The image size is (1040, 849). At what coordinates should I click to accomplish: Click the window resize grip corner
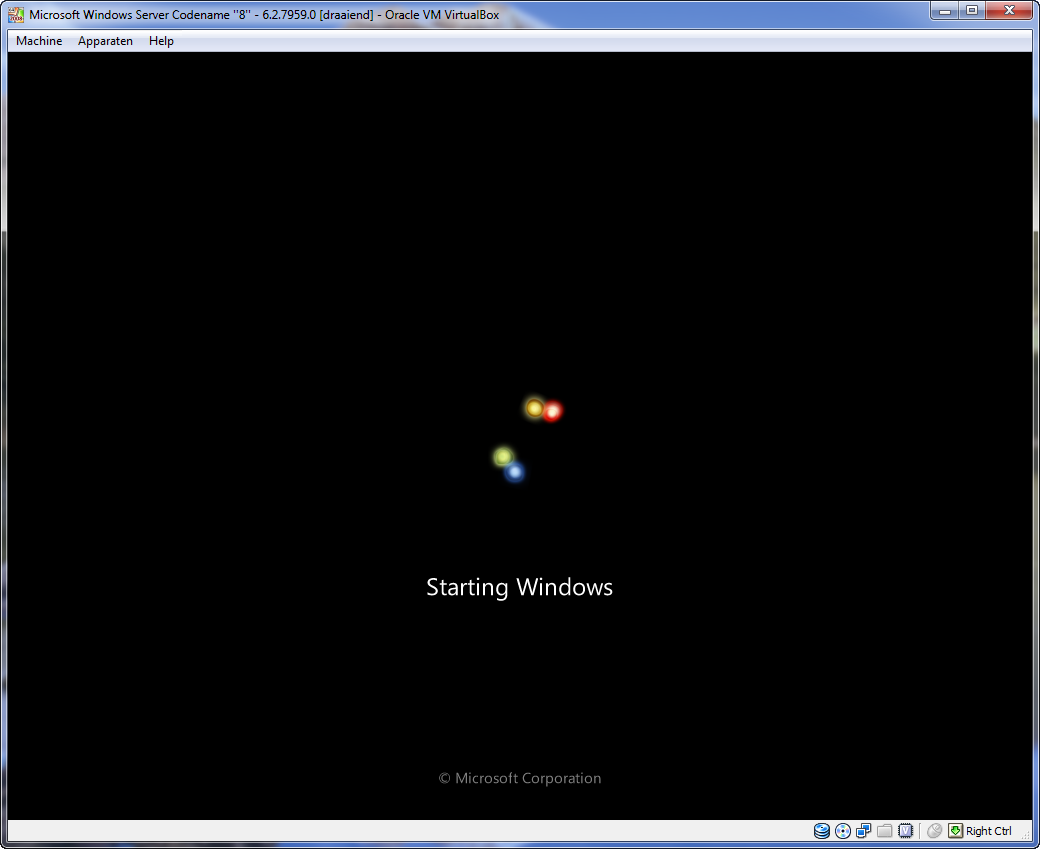(x=1026, y=834)
